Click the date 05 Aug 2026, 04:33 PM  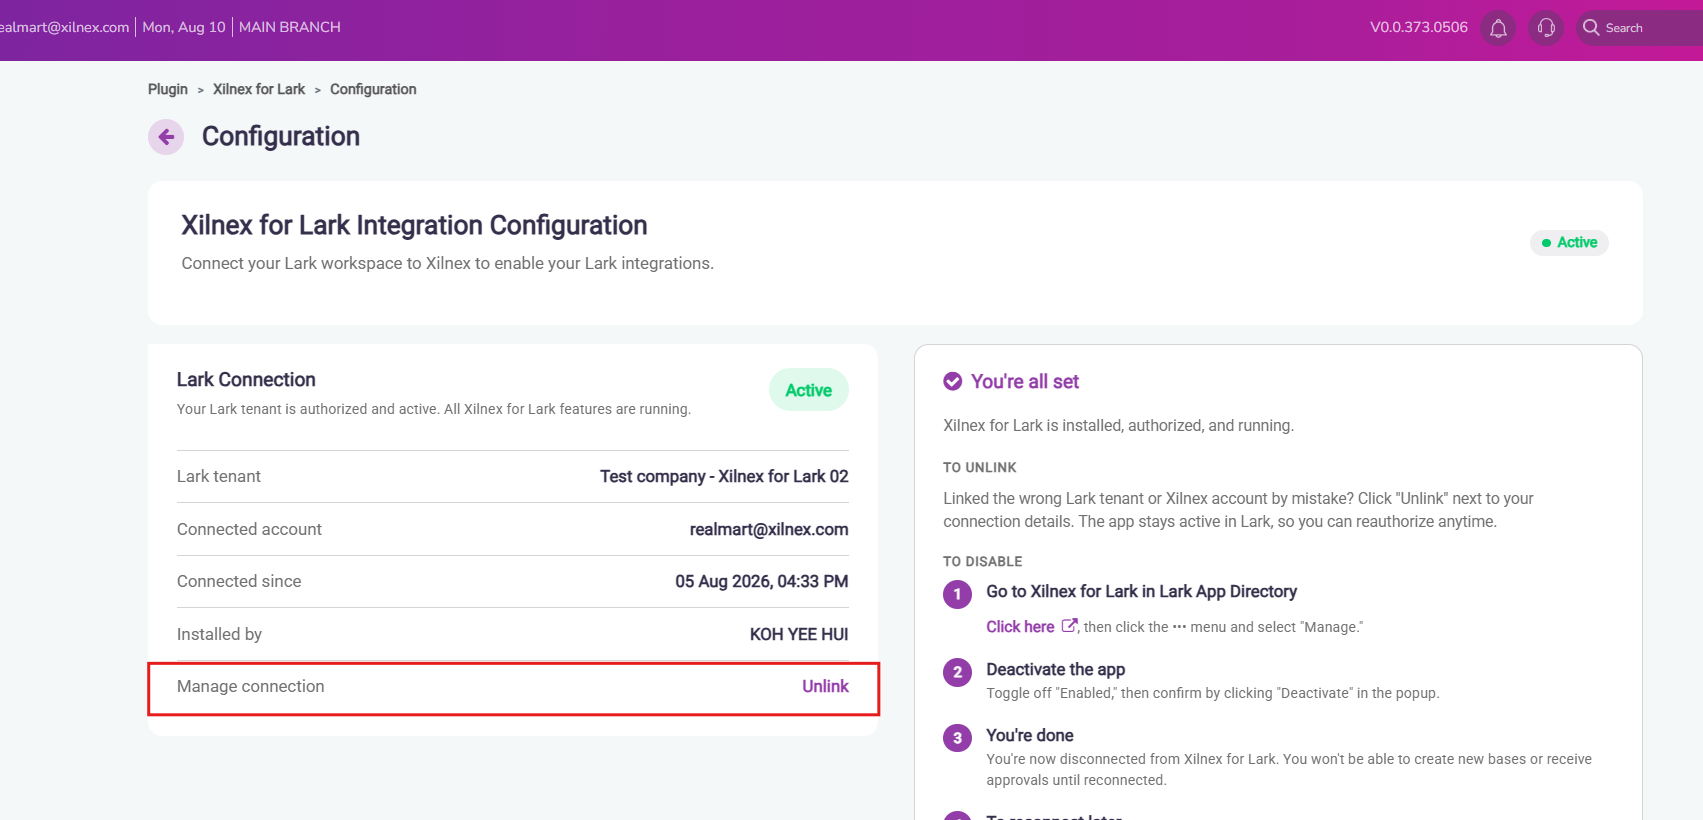(x=762, y=581)
